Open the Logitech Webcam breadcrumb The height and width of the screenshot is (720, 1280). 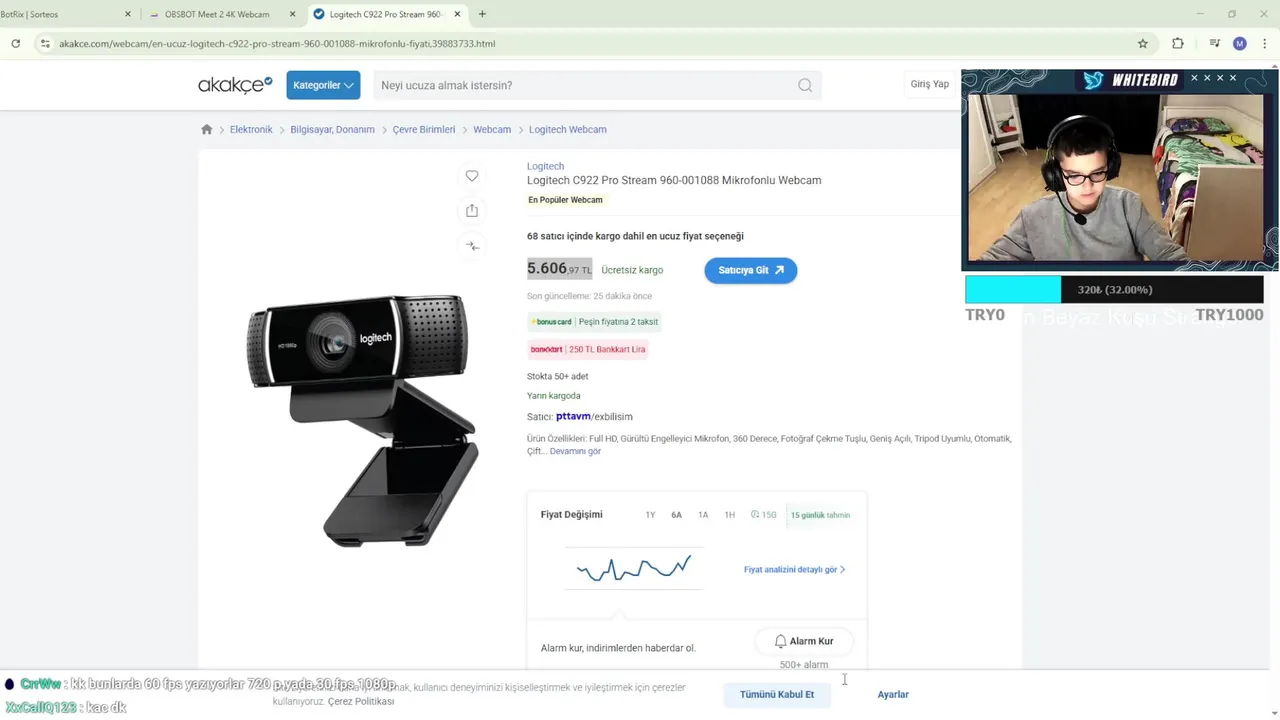[568, 129]
